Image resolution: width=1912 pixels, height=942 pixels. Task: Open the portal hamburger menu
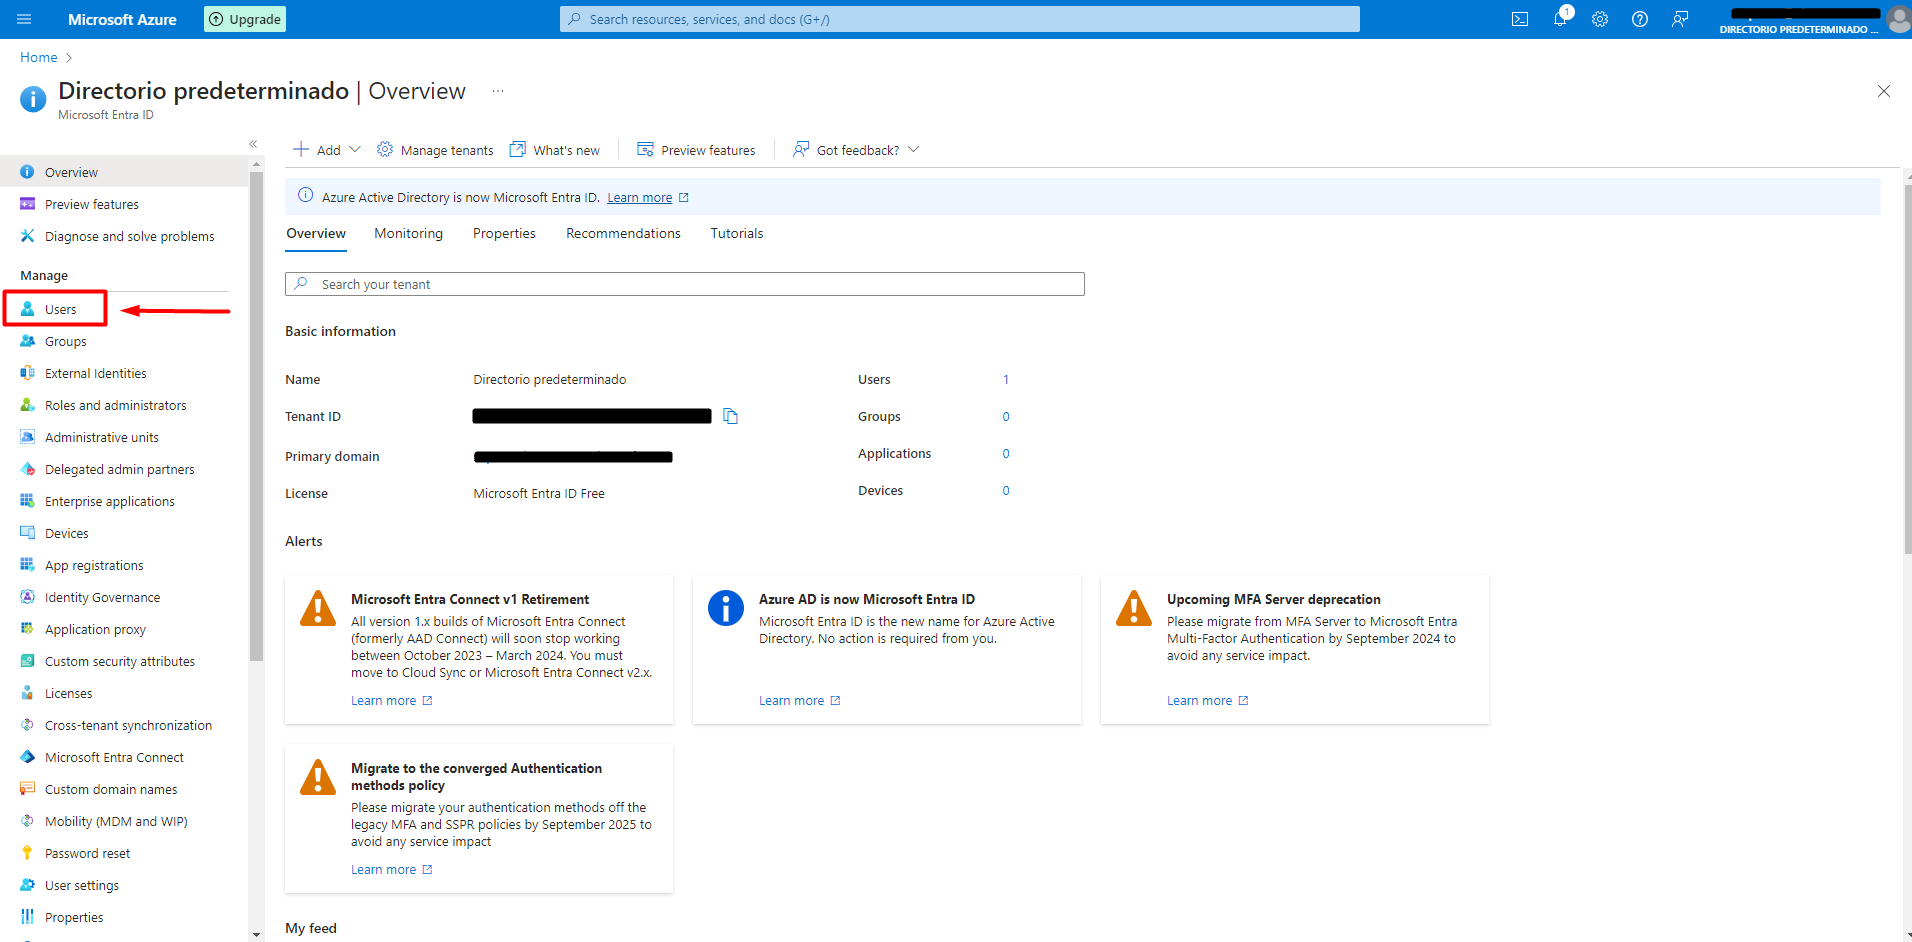click(24, 19)
